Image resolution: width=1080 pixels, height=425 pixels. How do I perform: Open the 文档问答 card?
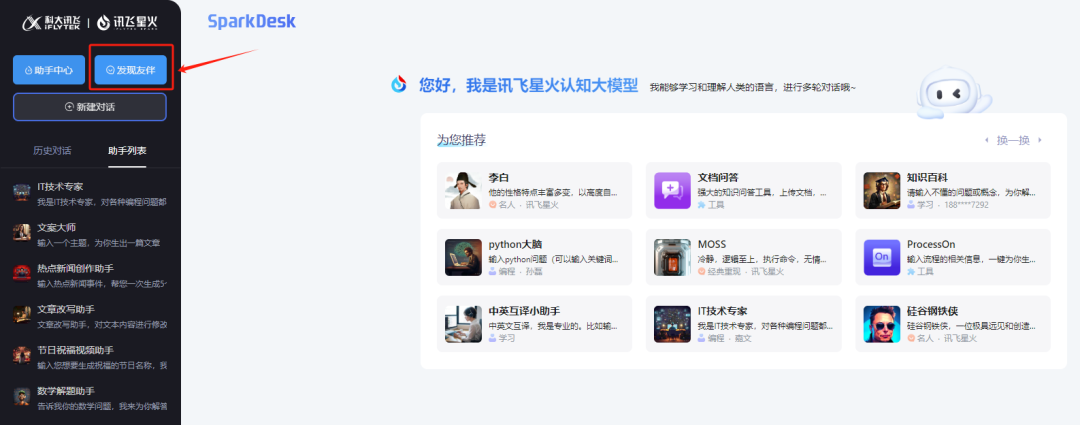744,191
